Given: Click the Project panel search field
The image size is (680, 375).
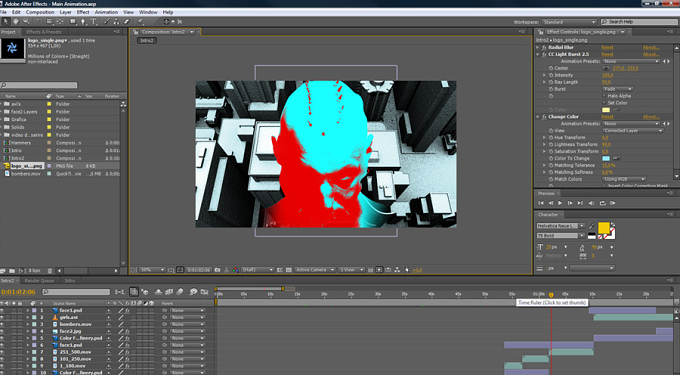Looking at the screenshot, I should (39, 85).
